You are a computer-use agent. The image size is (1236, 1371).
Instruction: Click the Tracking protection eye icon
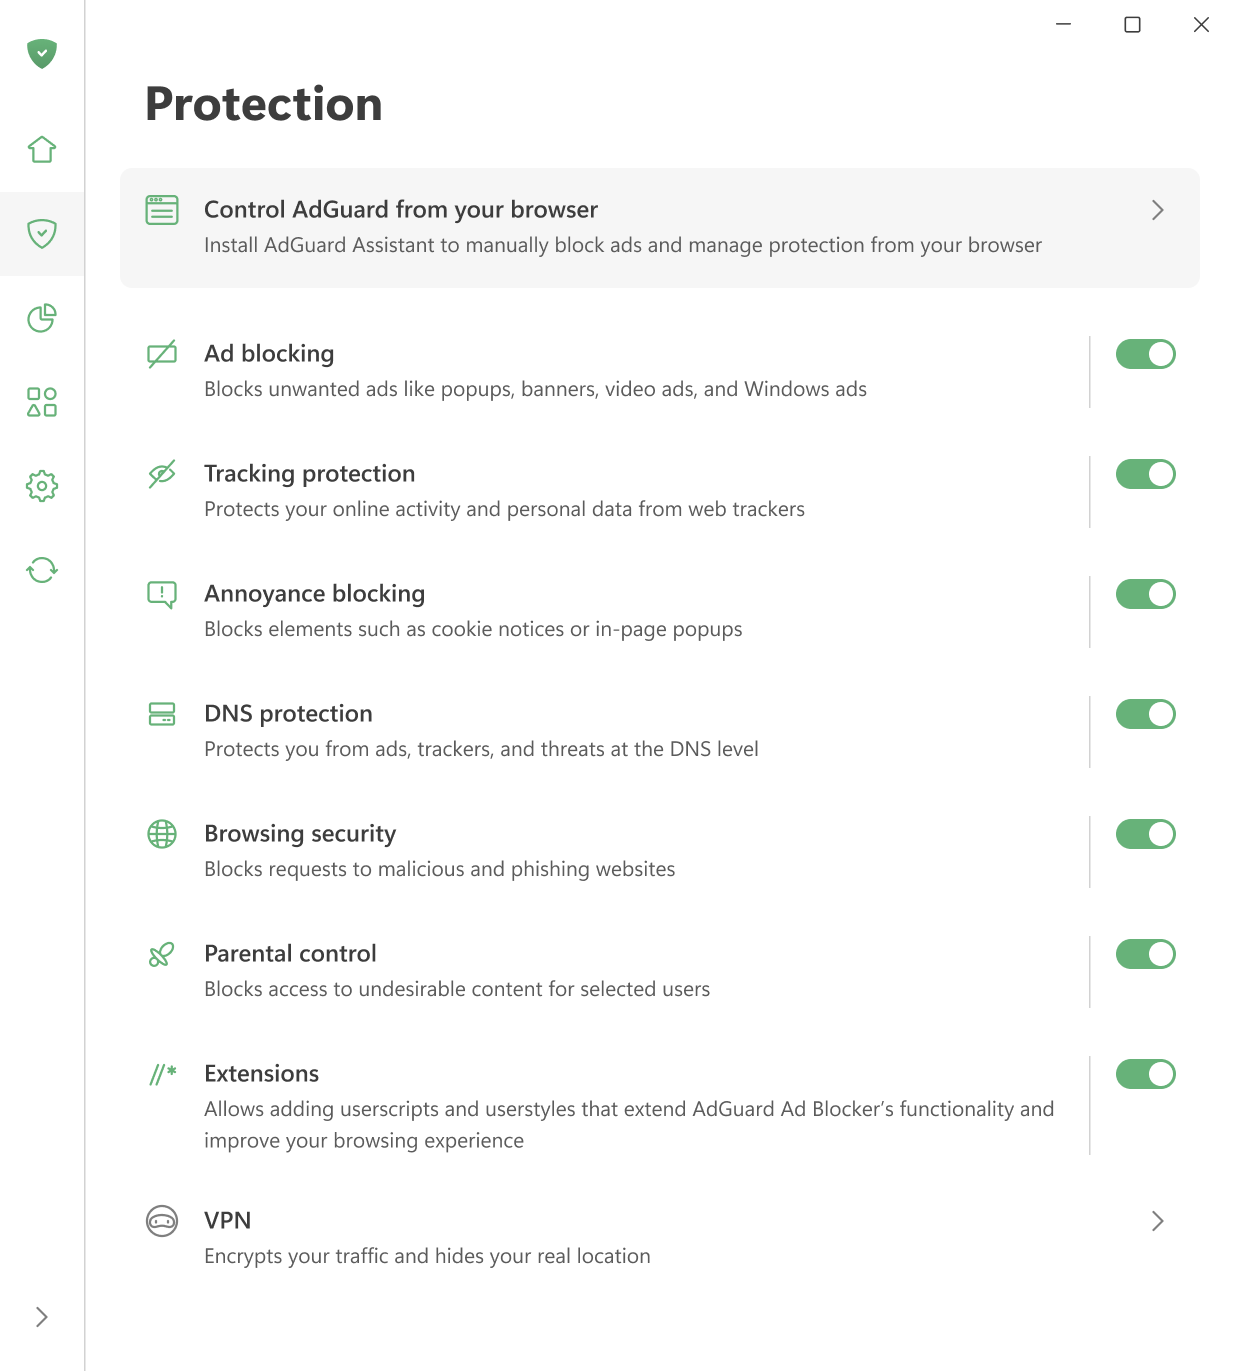tap(161, 474)
